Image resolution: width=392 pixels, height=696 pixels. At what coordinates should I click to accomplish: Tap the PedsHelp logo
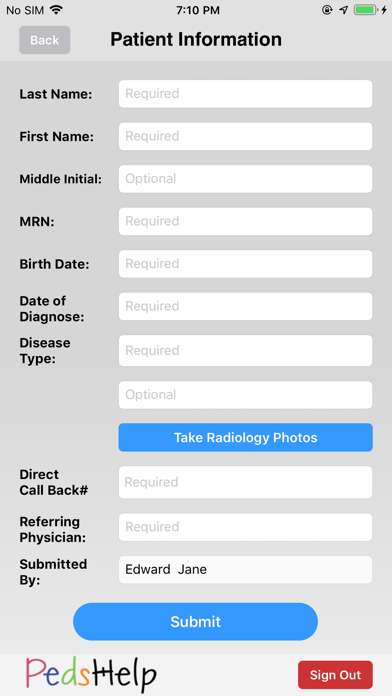tap(91, 674)
